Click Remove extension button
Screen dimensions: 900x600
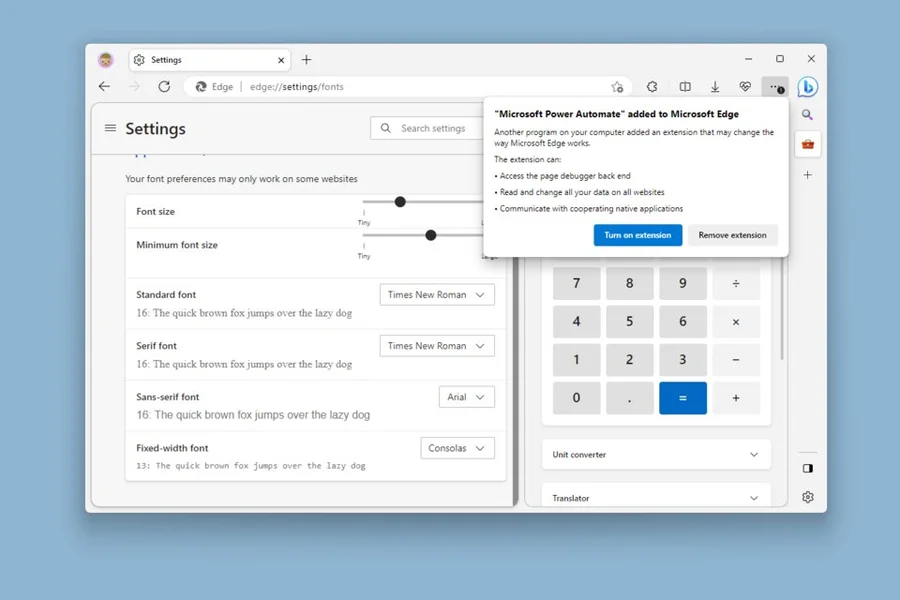click(x=732, y=235)
